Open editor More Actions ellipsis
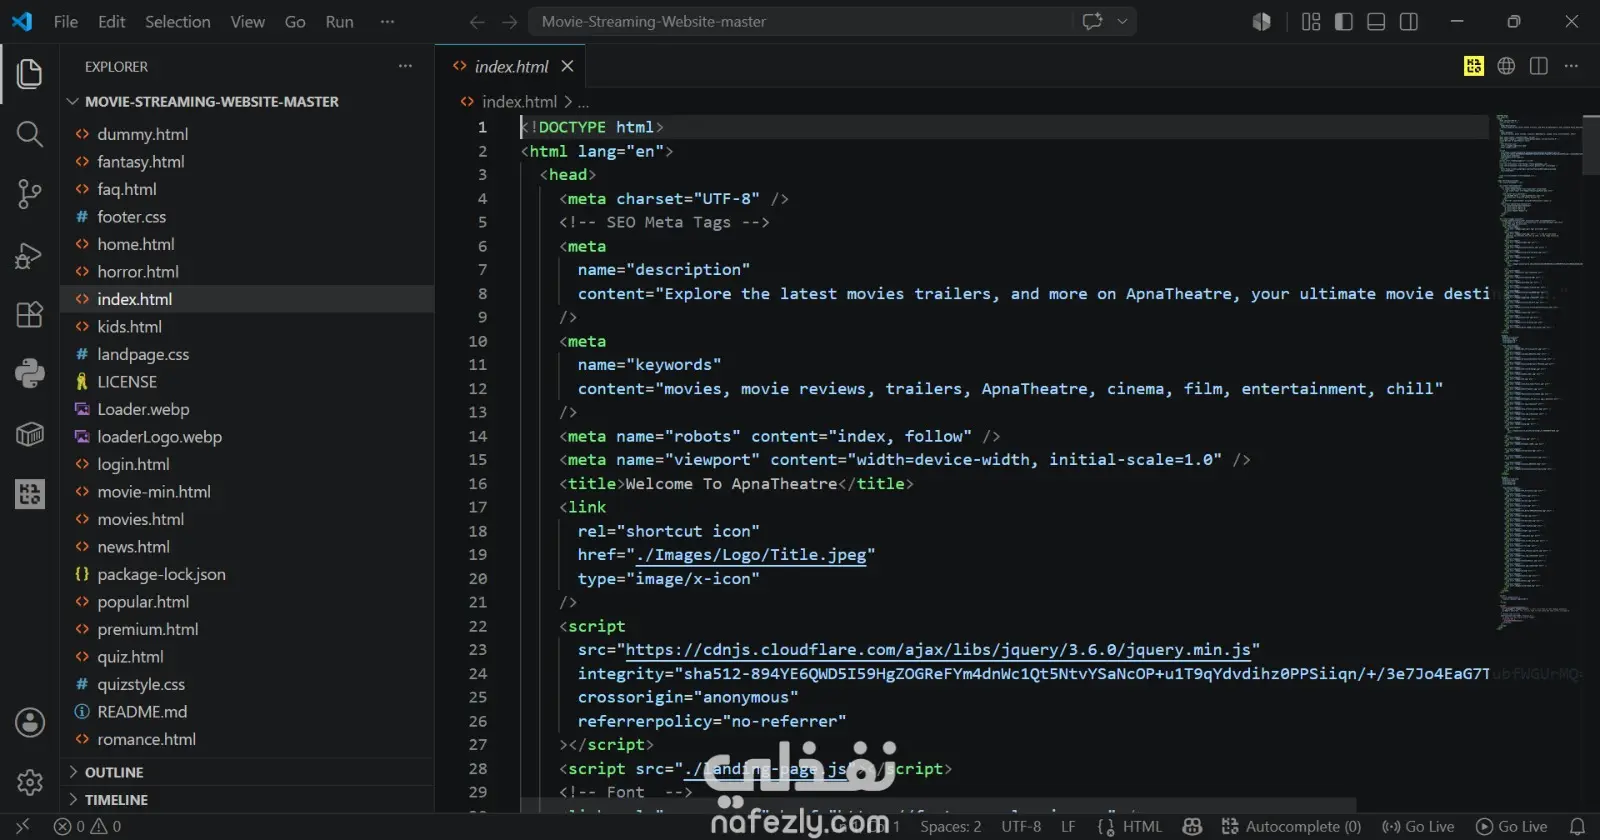1600x840 pixels. click(x=1571, y=66)
